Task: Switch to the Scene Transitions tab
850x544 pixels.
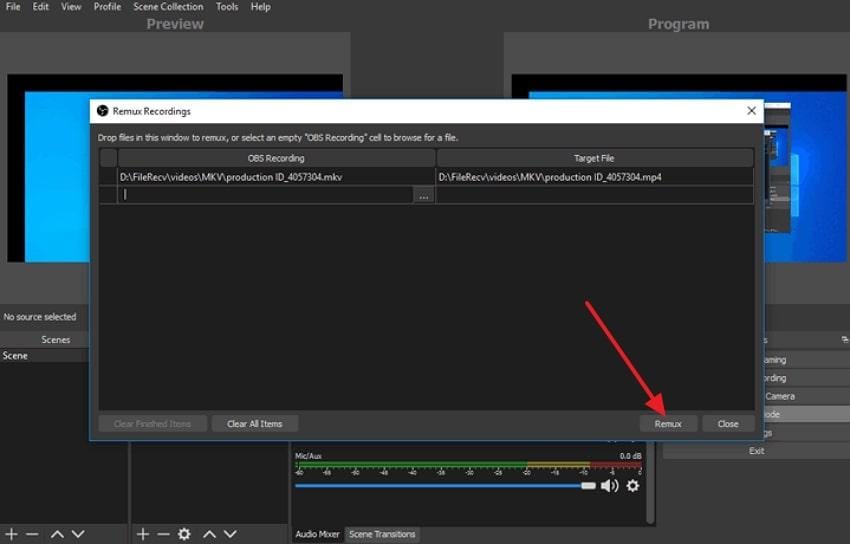Action: [382, 534]
